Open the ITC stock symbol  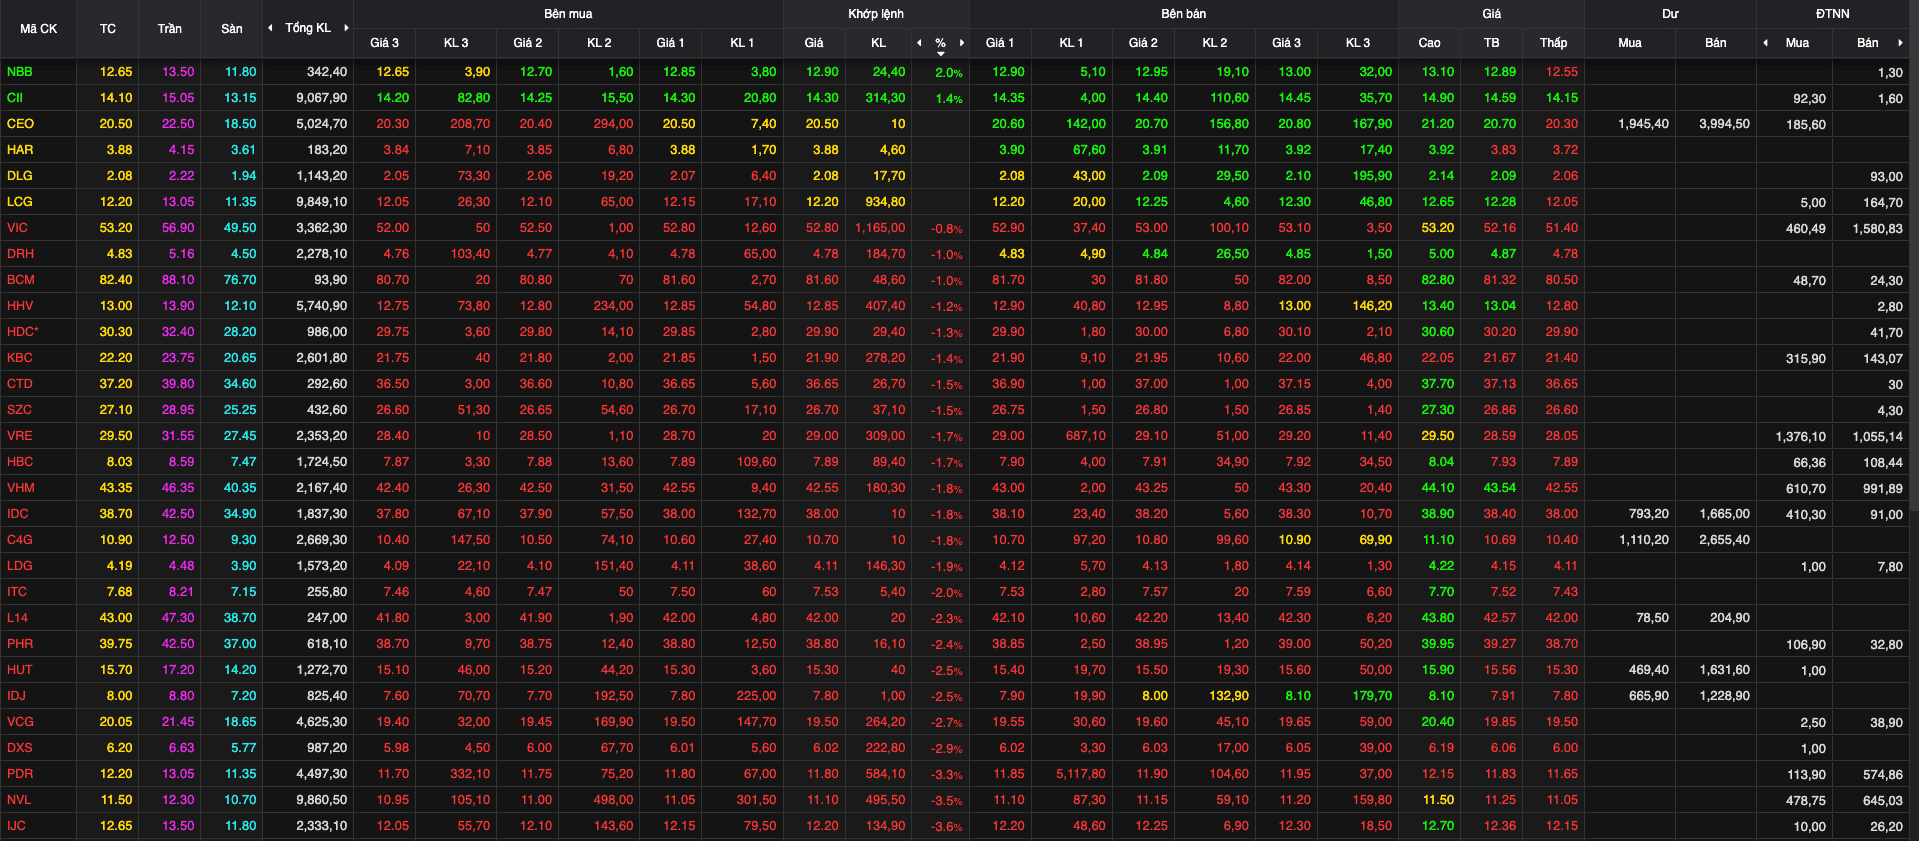pos(17,592)
